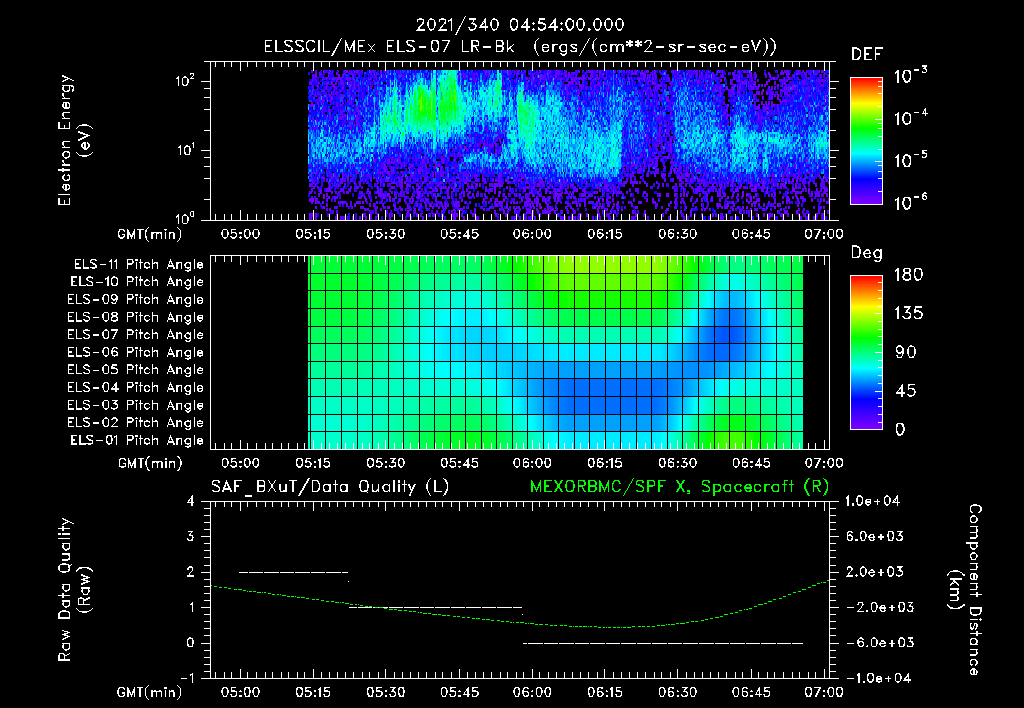This screenshot has width=1024, height=708.
Task: Click the plot title timestamp 2021/340 04:54:00.000
Action: (x=520, y=25)
